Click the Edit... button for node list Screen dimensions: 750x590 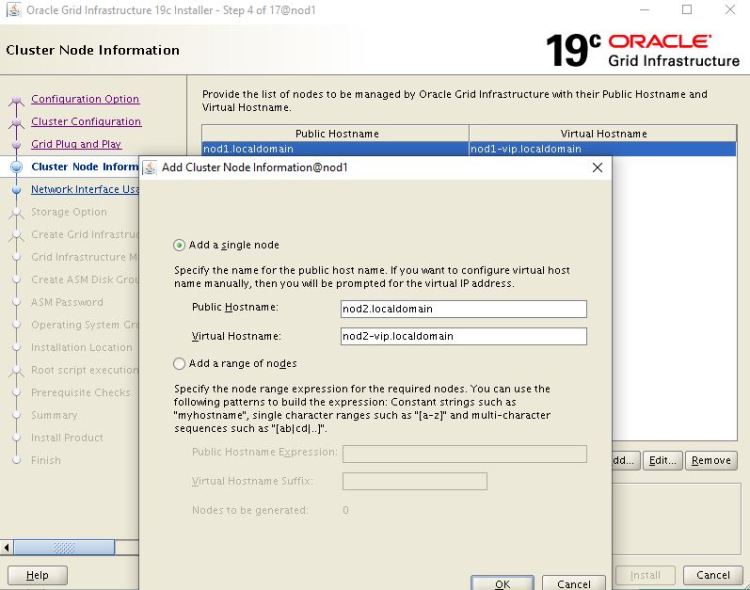click(662, 461)
